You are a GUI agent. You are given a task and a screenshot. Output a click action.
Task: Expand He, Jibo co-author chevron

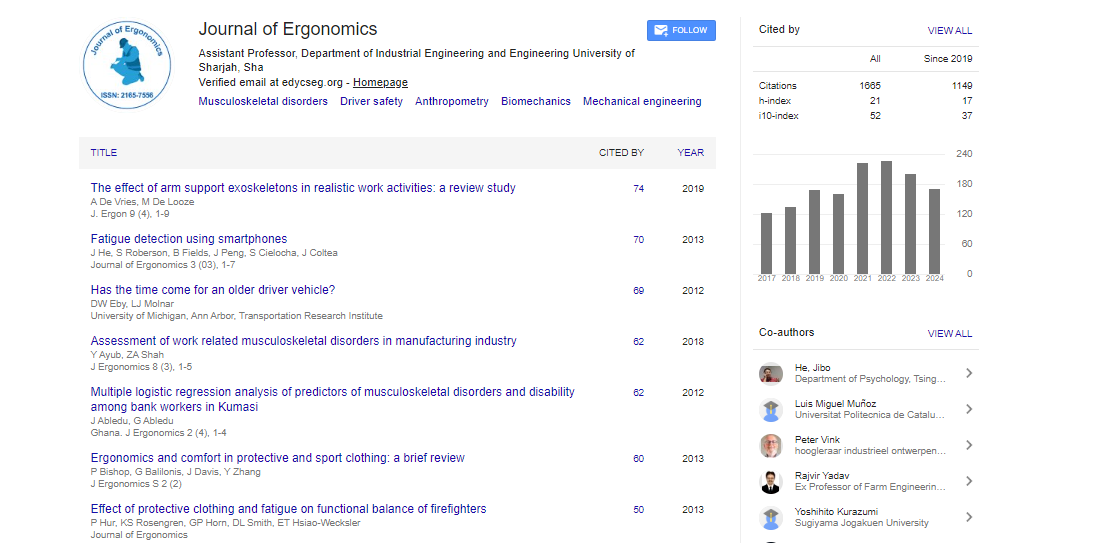(x=969, y=374)
